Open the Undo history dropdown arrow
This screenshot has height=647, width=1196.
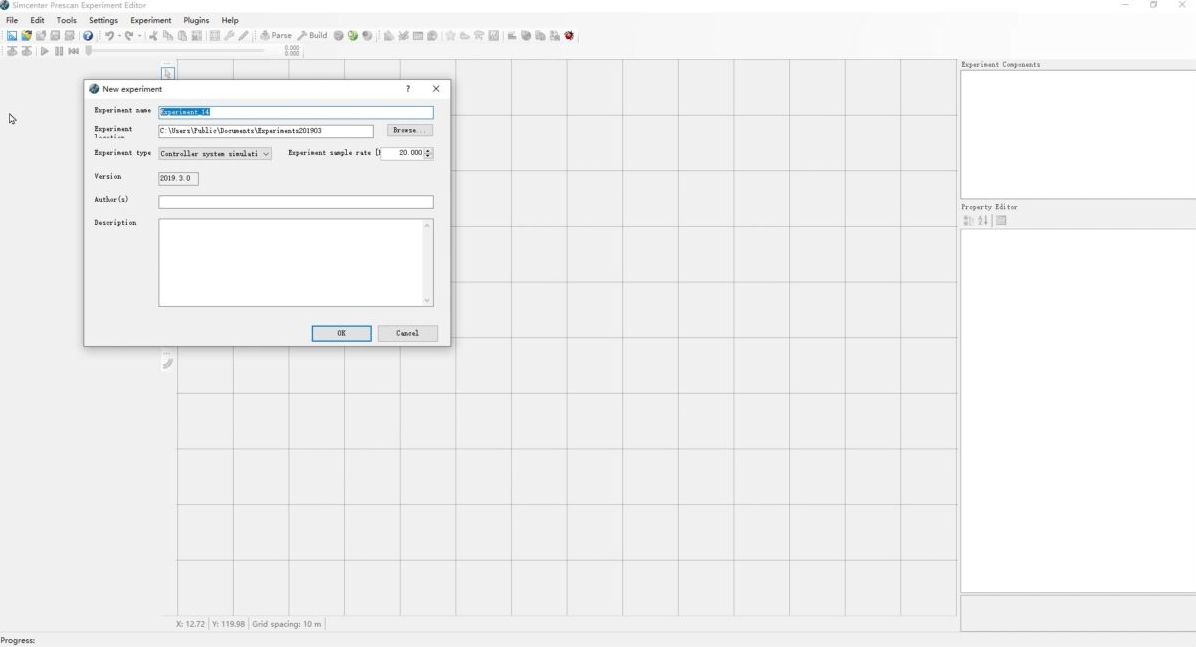click(119, 36)
